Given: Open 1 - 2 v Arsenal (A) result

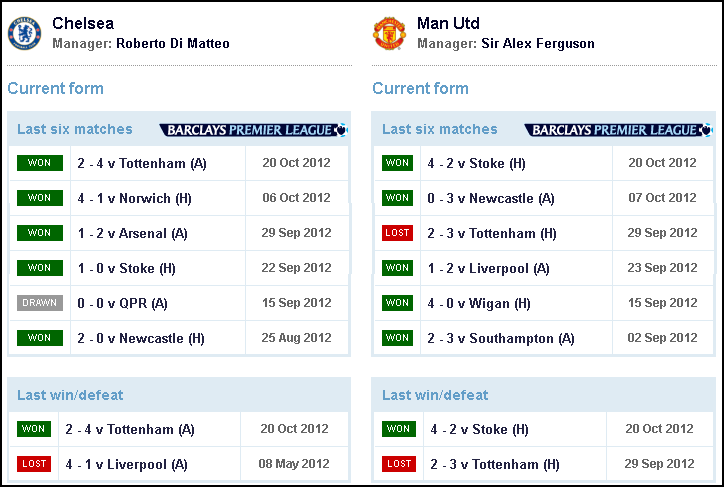Looking at the screenshot, I should (x=132, y=234).
